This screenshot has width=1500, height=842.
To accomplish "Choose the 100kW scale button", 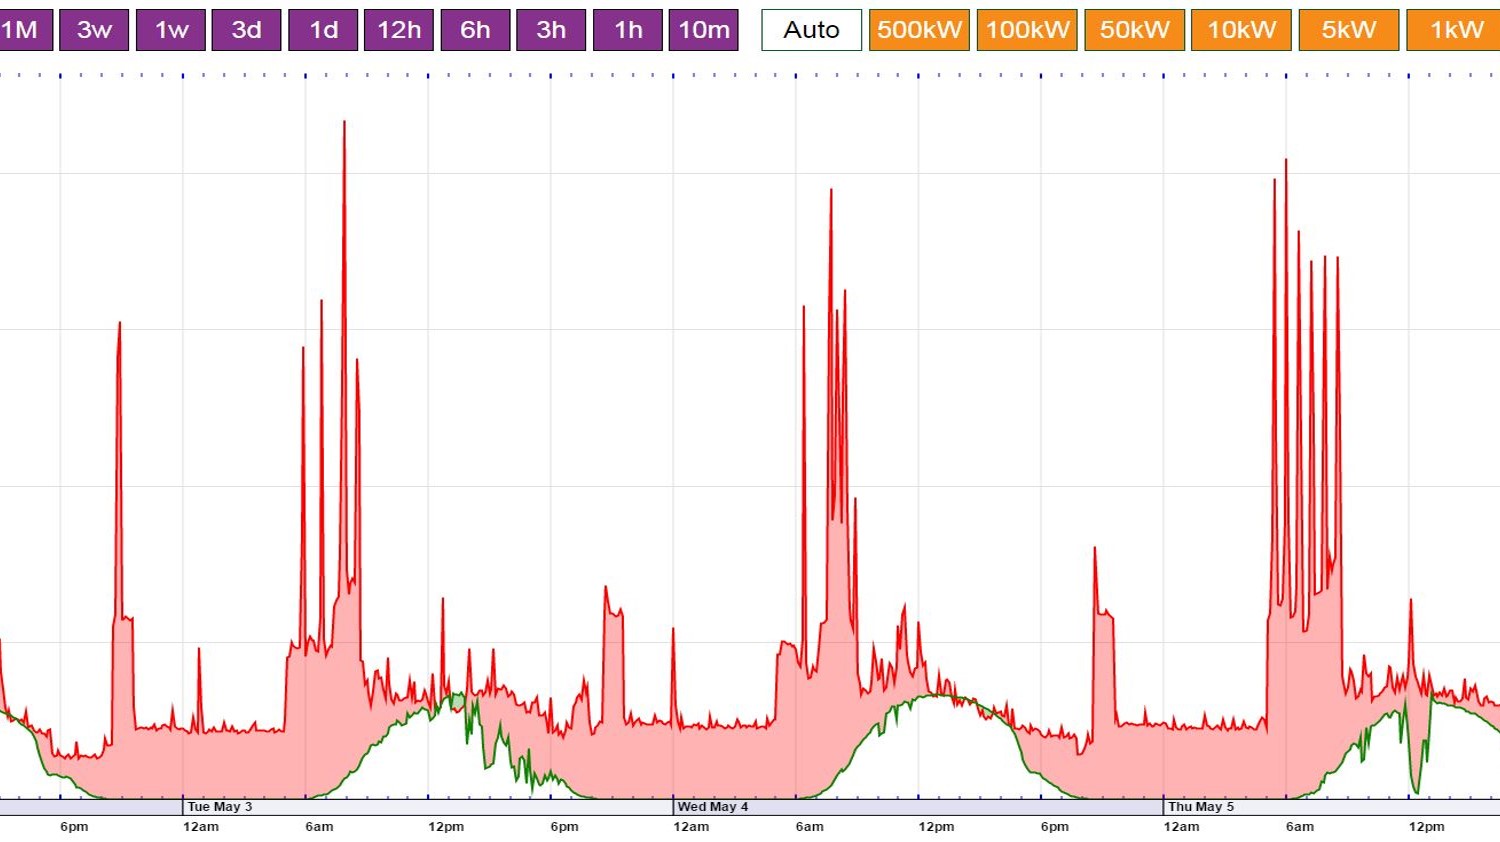I will [1027, 30].
